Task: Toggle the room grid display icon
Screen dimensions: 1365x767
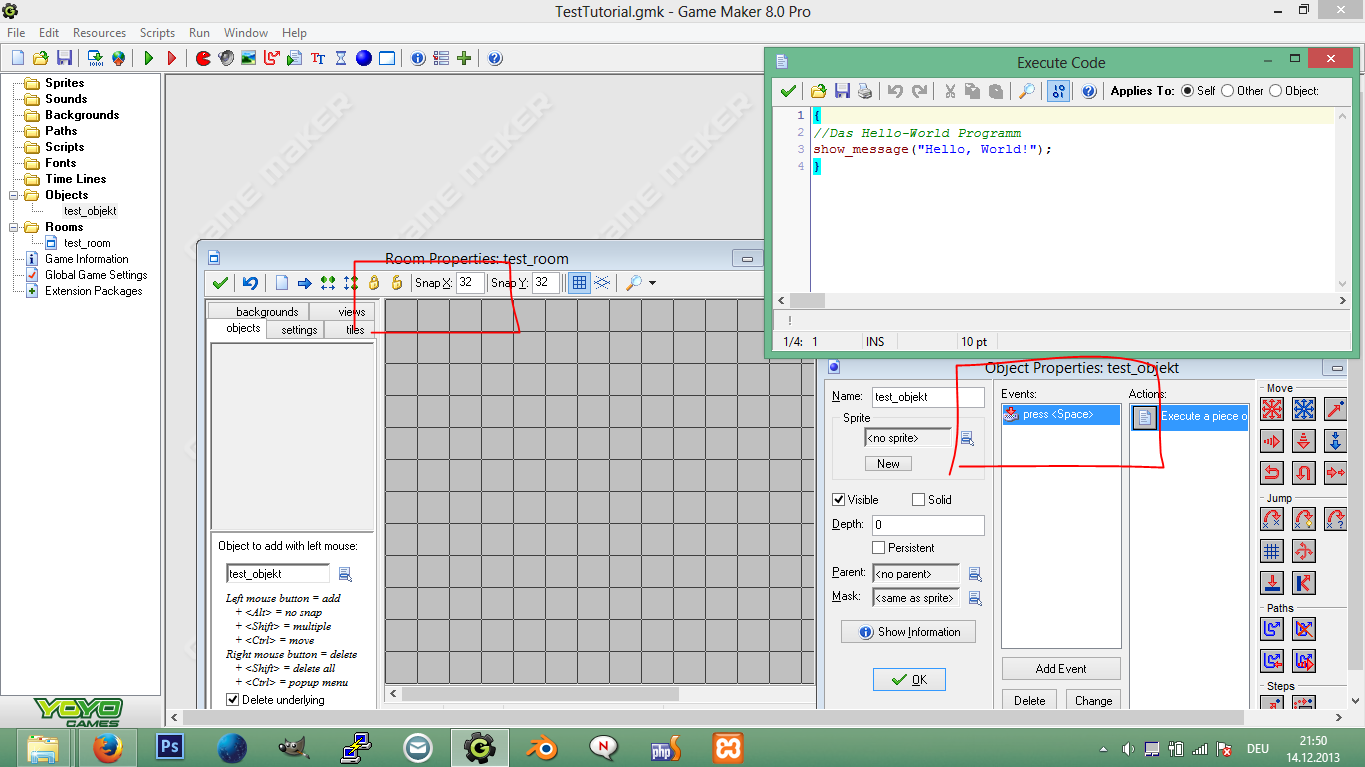Action: coord(578,283)
